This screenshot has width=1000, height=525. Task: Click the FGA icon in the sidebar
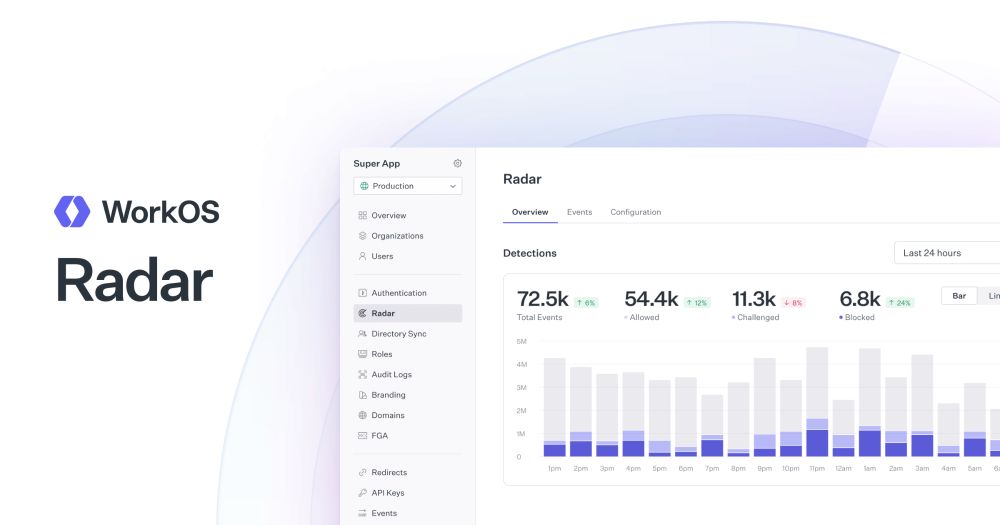click(362, 436)
